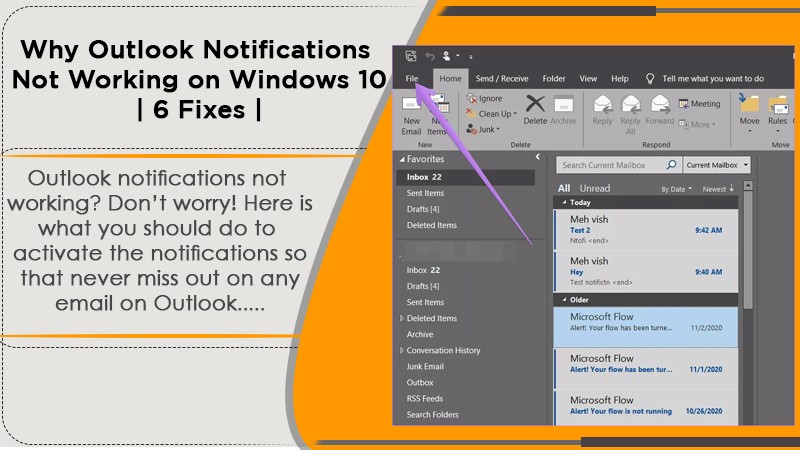Open Microsoft Flow email dated 10/26/2020

click(646, 408)
